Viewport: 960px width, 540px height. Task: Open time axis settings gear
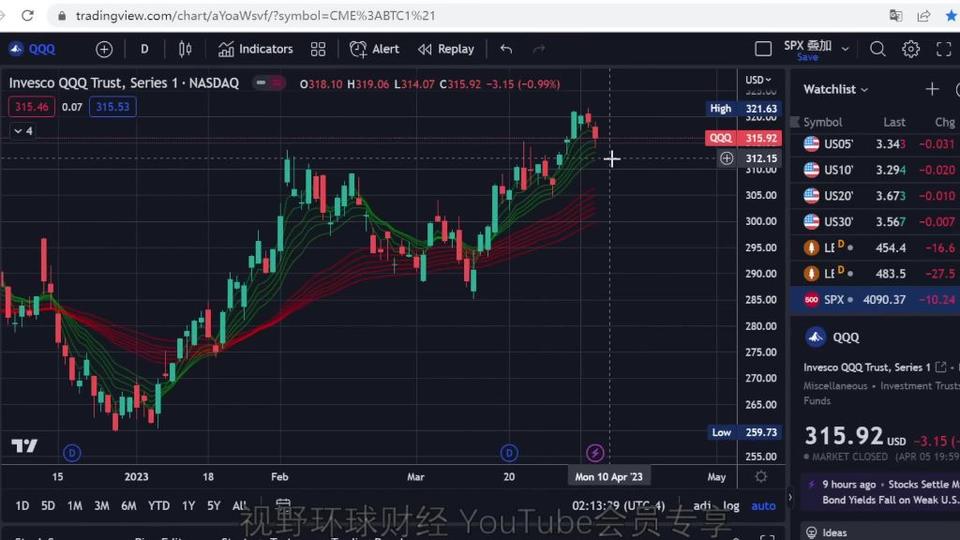pos(761,476)
